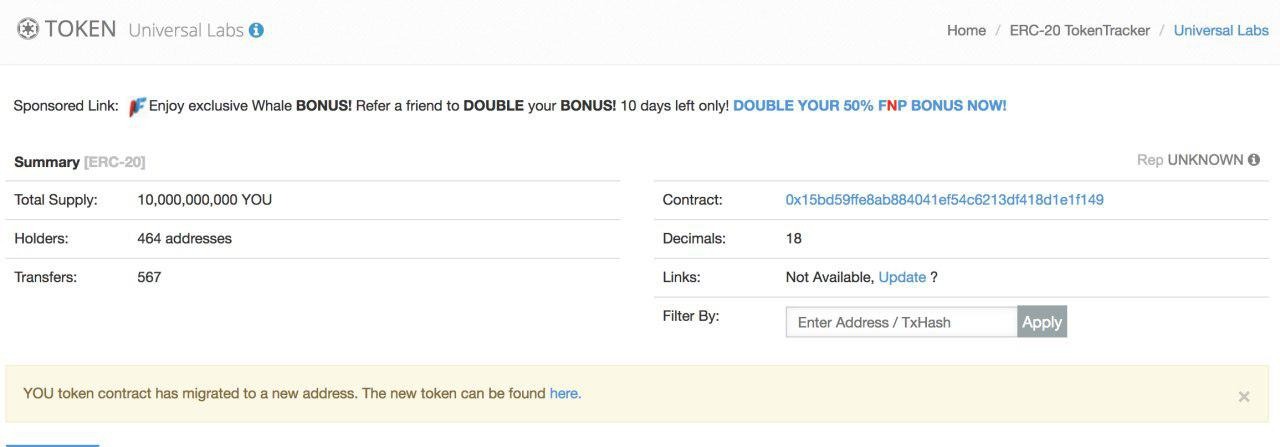The image size is (1280, 447).
Task: Click the Rep UNKNOWN label
Action: pos(1190,160)
